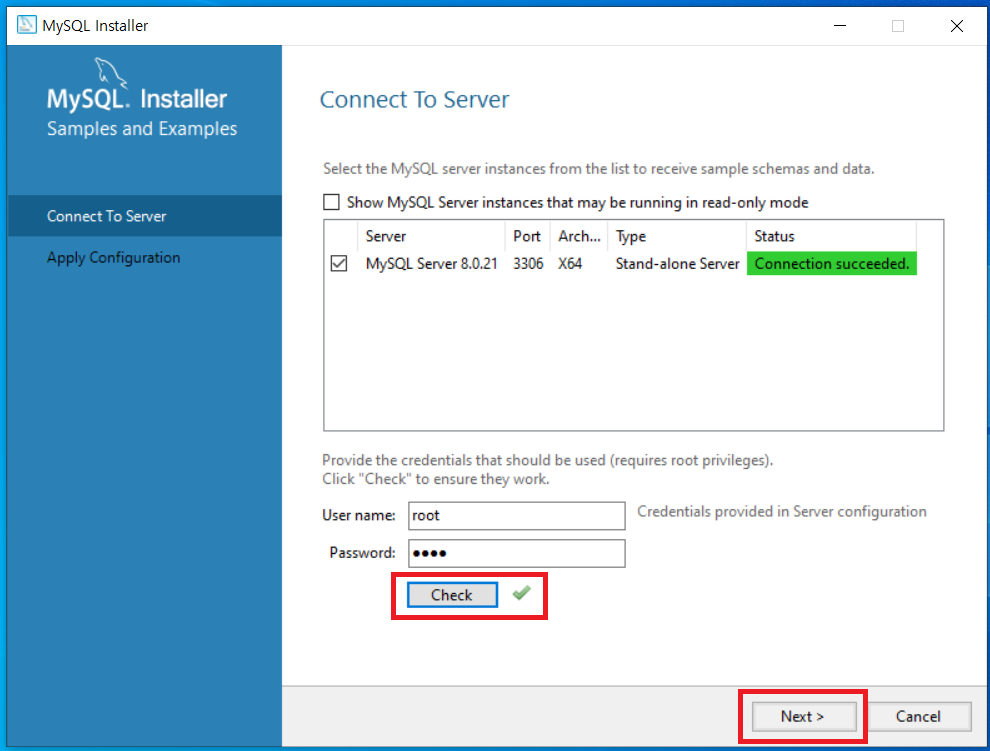
Task: Click the Type column header
Action: (x=677, y=236)
